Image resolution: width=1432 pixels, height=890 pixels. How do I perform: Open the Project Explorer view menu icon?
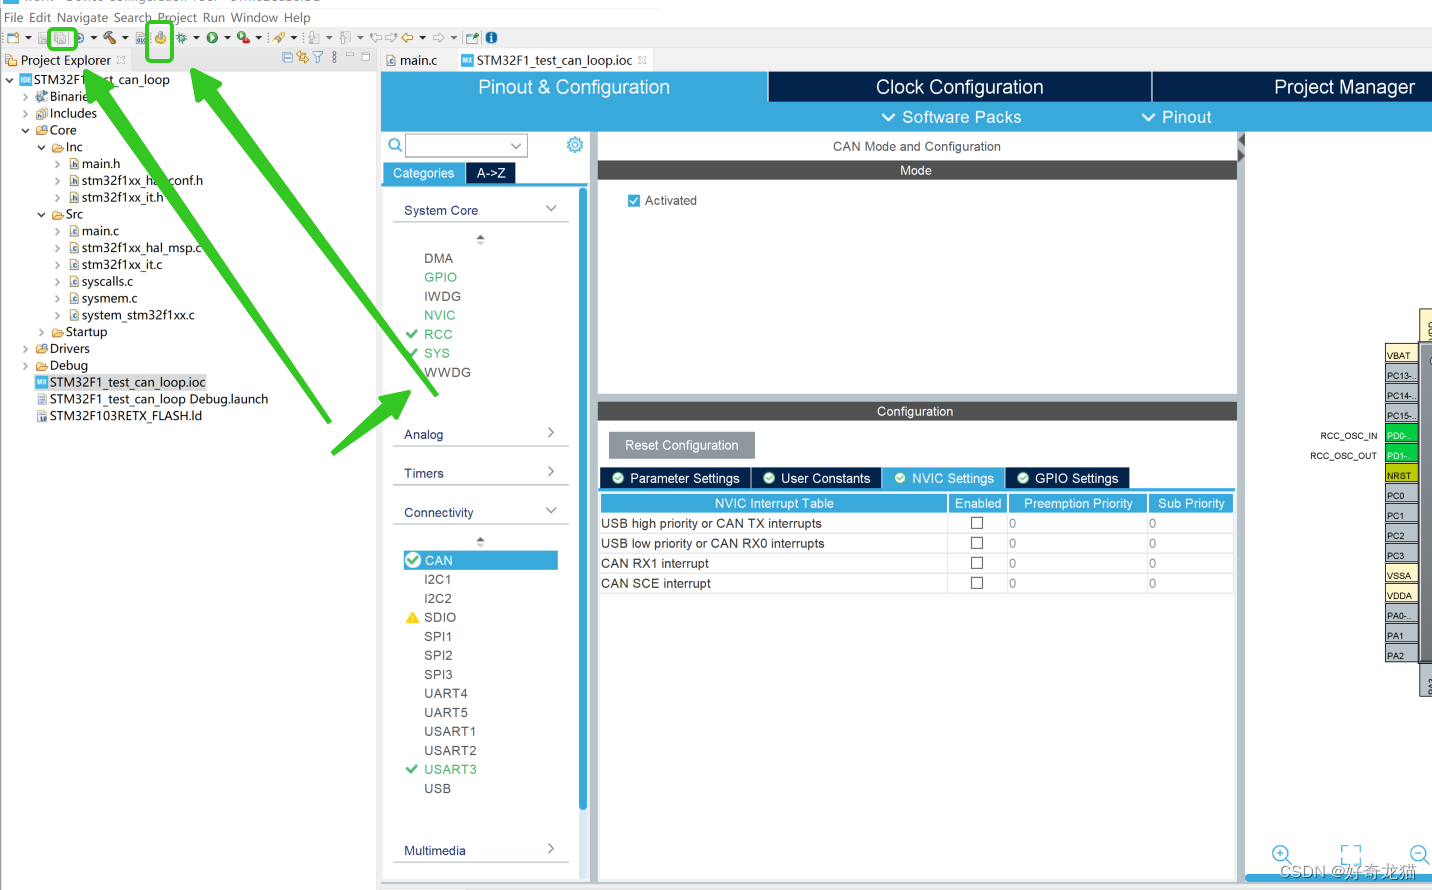pos(334,58)
